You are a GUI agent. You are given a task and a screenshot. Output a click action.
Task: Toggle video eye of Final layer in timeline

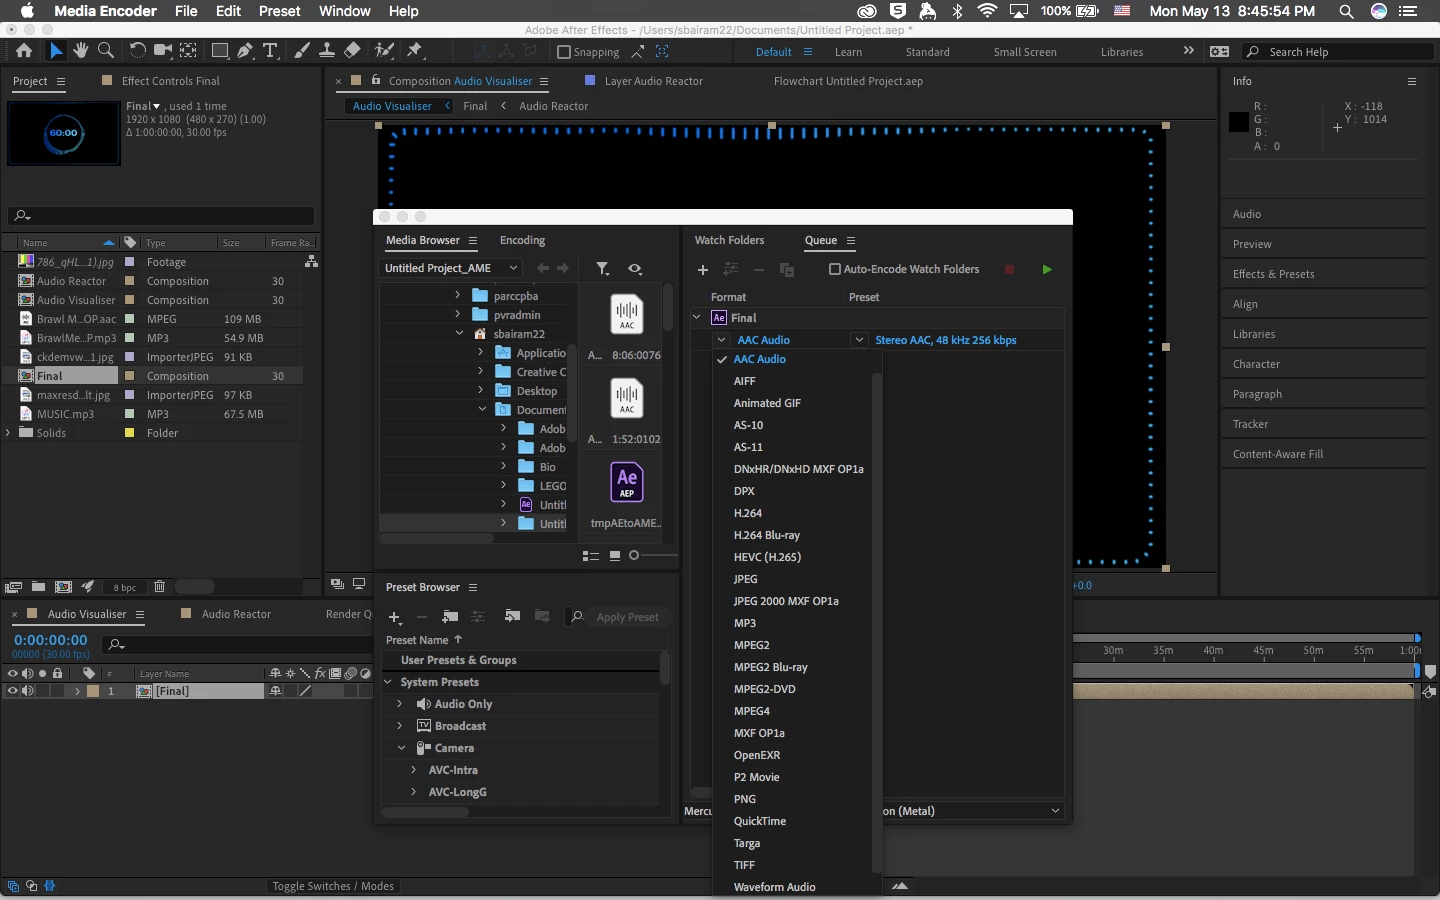12,691
